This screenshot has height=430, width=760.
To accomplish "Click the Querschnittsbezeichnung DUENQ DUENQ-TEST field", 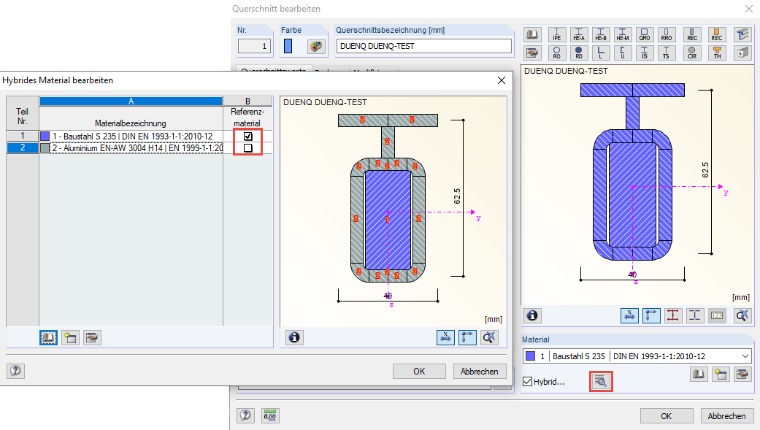I will (424, 46).
